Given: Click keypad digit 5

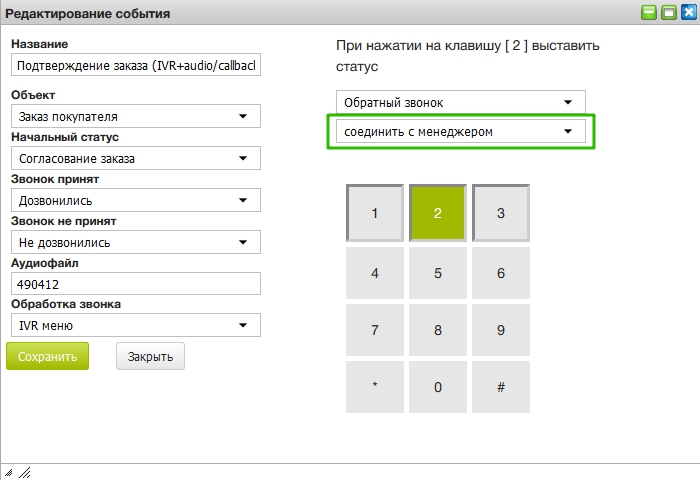Looking at the screenshot, I should click(x=437, y=273).
